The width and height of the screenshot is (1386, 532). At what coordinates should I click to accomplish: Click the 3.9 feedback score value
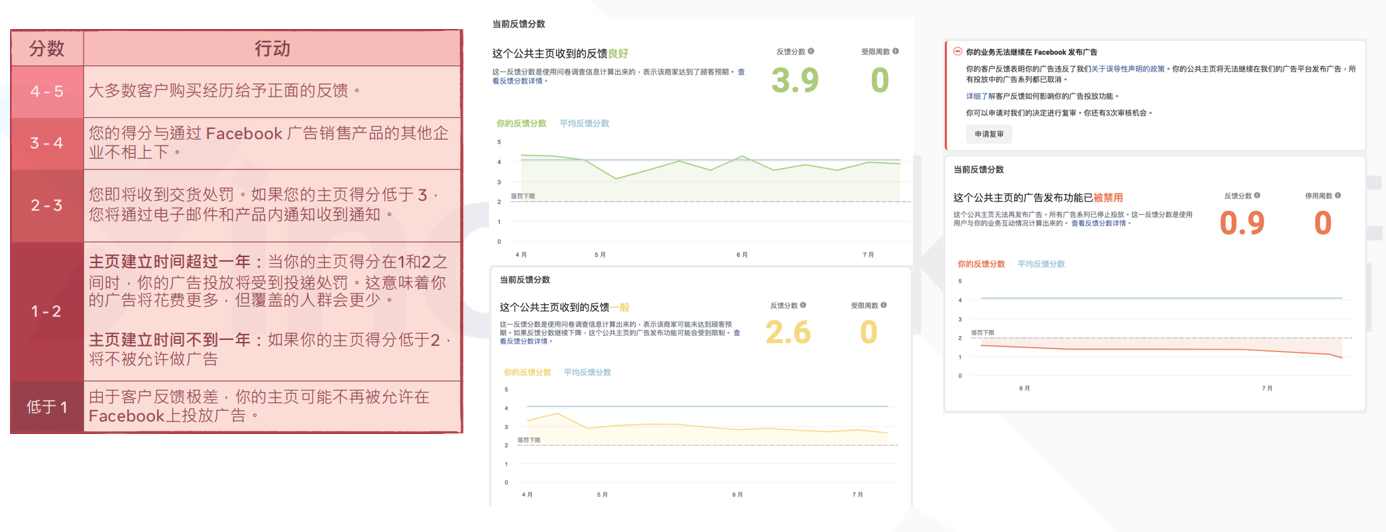pyautogui.click(x=796, y=81)
